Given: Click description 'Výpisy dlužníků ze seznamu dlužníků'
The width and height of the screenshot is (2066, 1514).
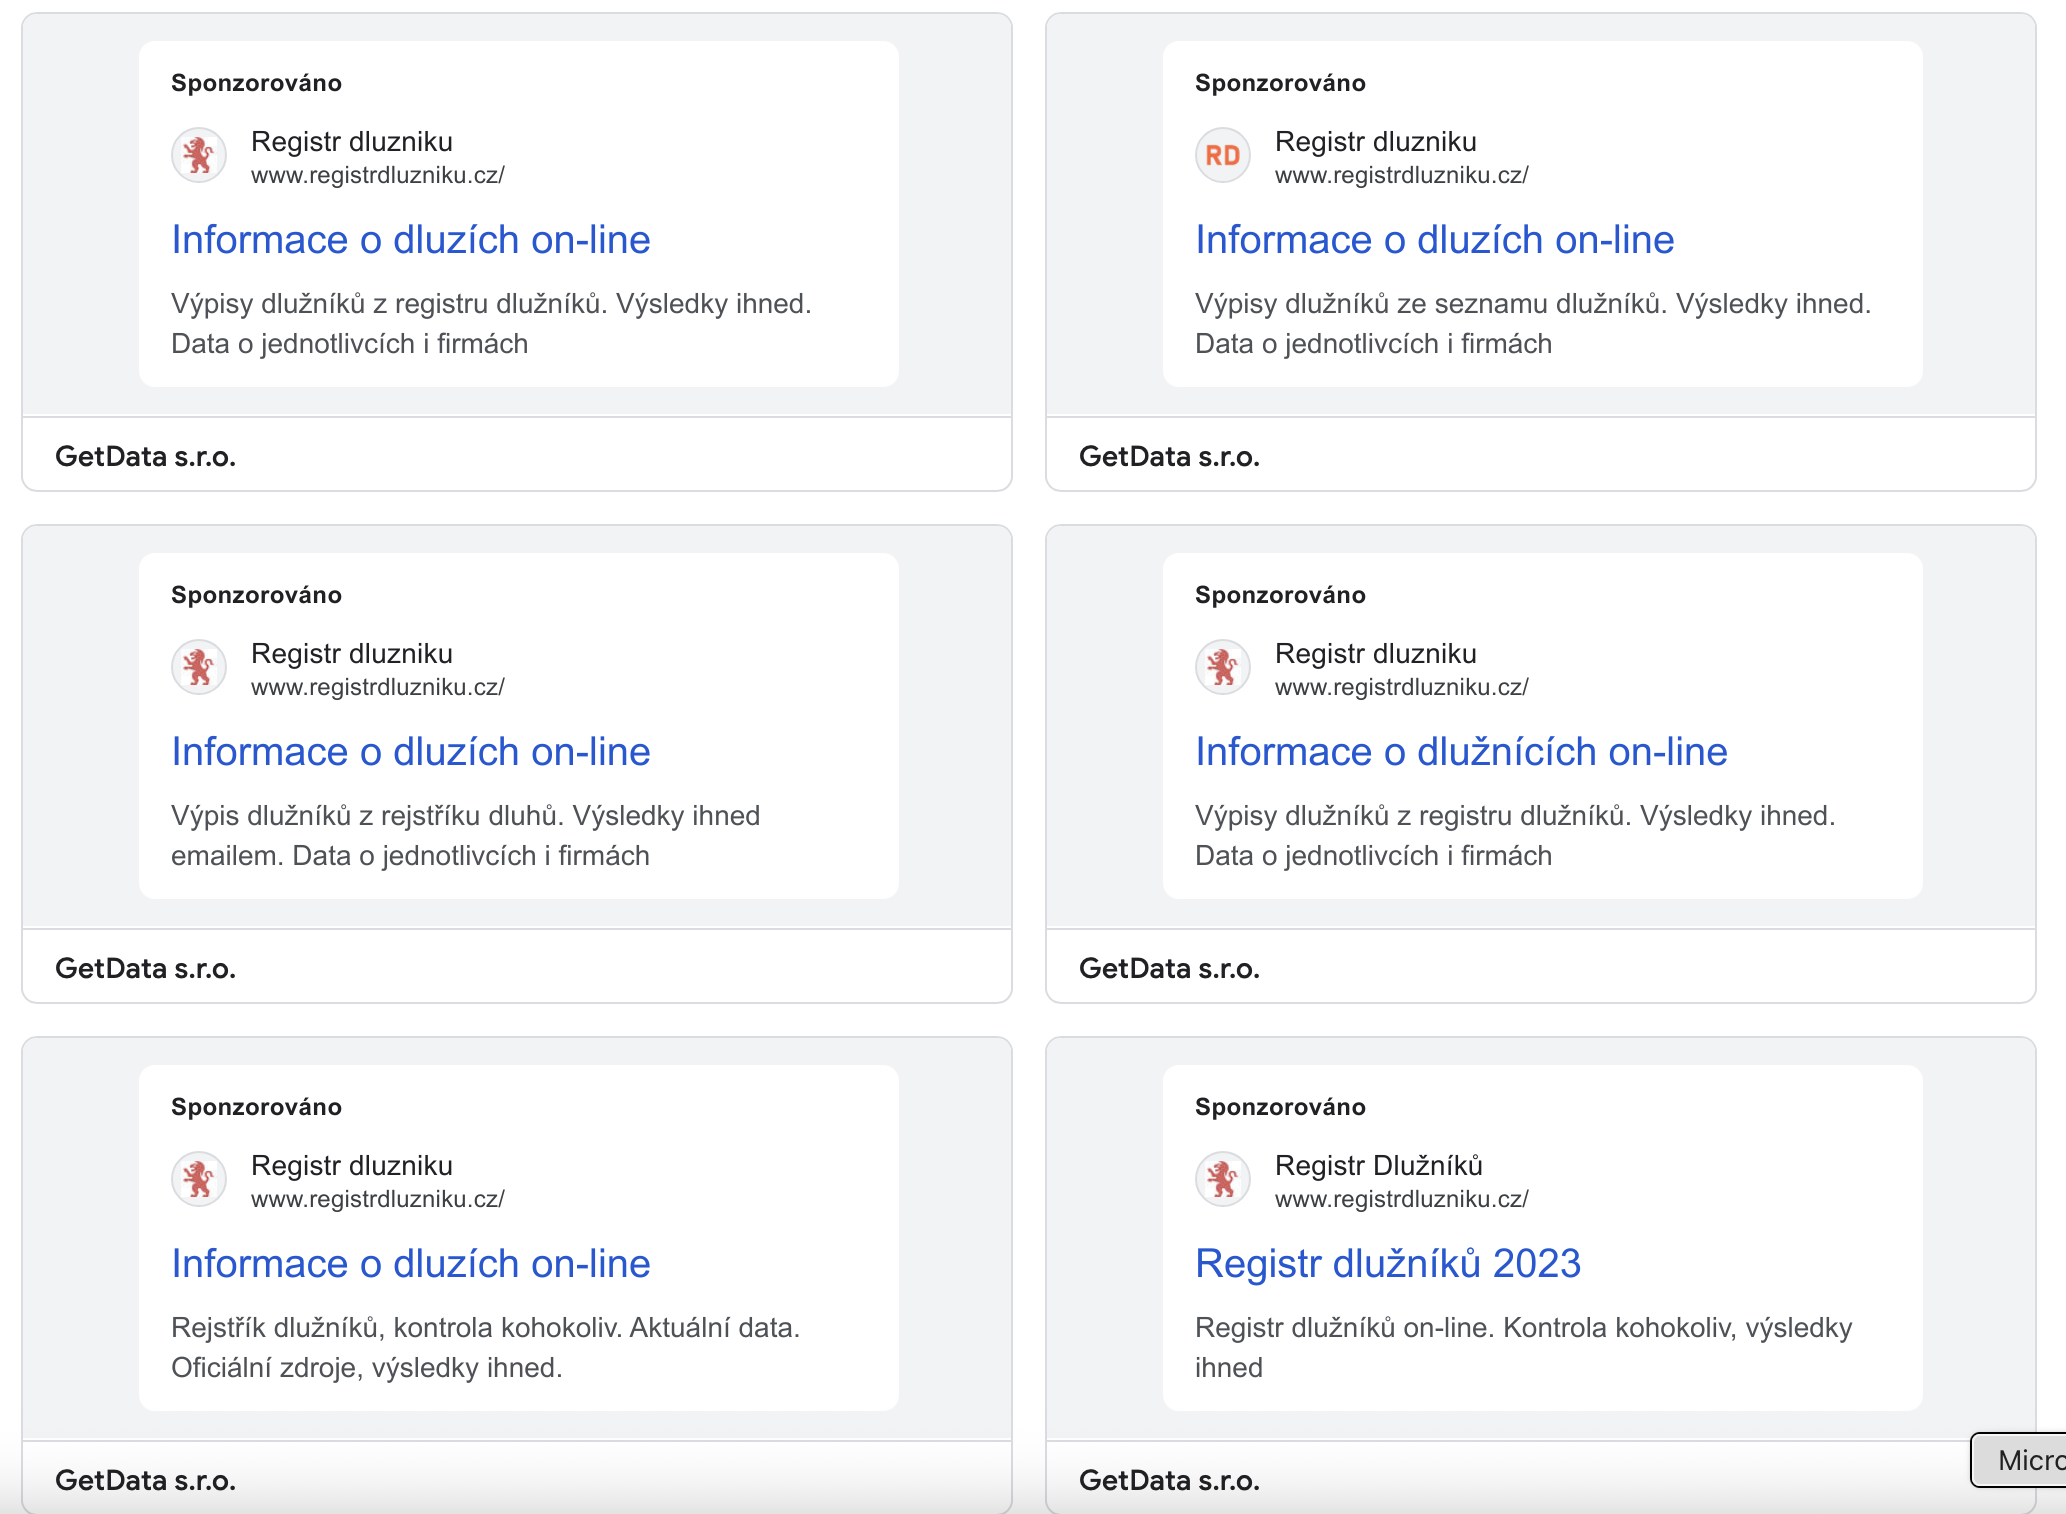Looking at the screenshot, I should 1533,324.
